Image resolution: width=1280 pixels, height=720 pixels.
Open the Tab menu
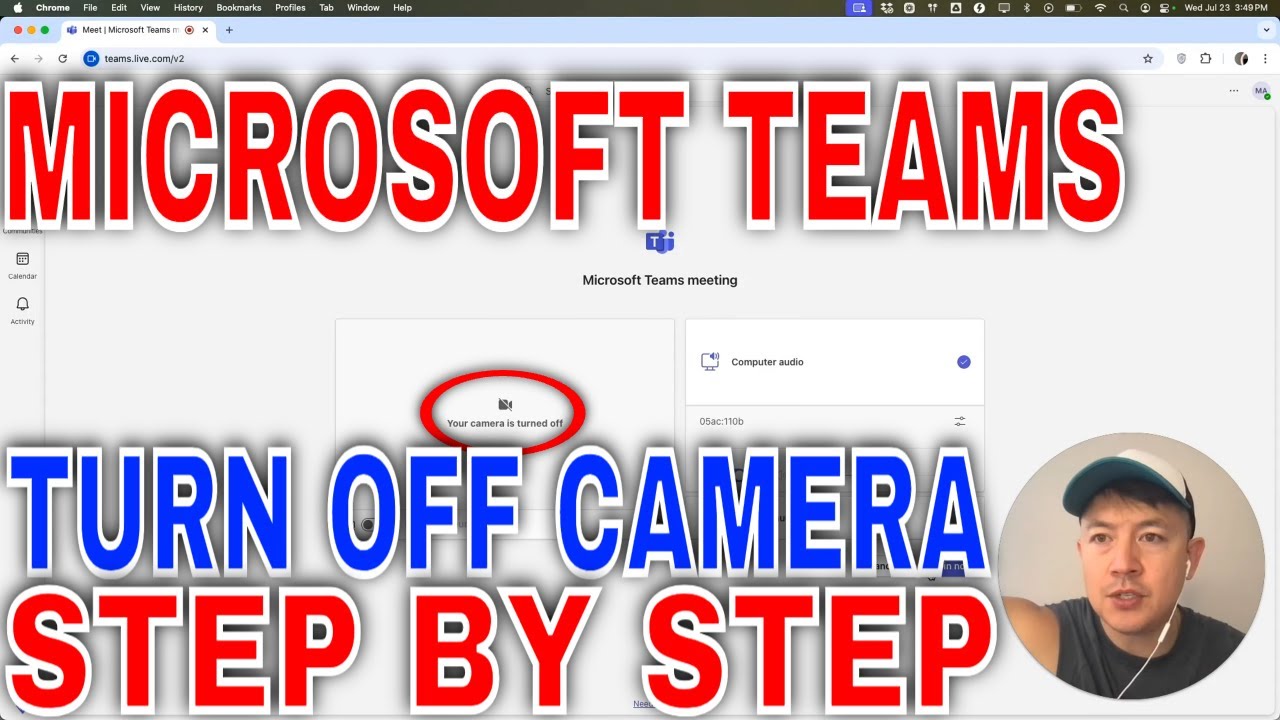[326, 8]
